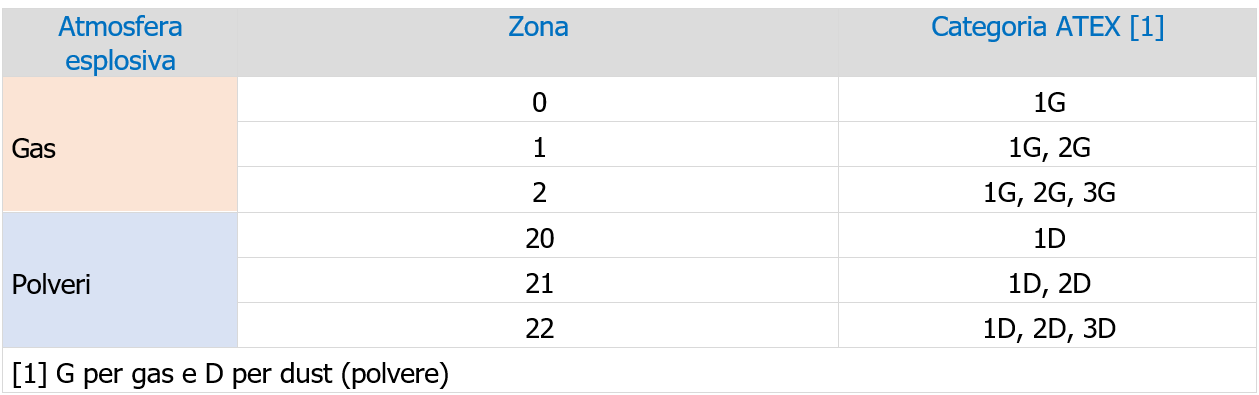Viewport: 1259px width, 395px height.
Task: Click zone 21 cell
Action: [538, 280]
